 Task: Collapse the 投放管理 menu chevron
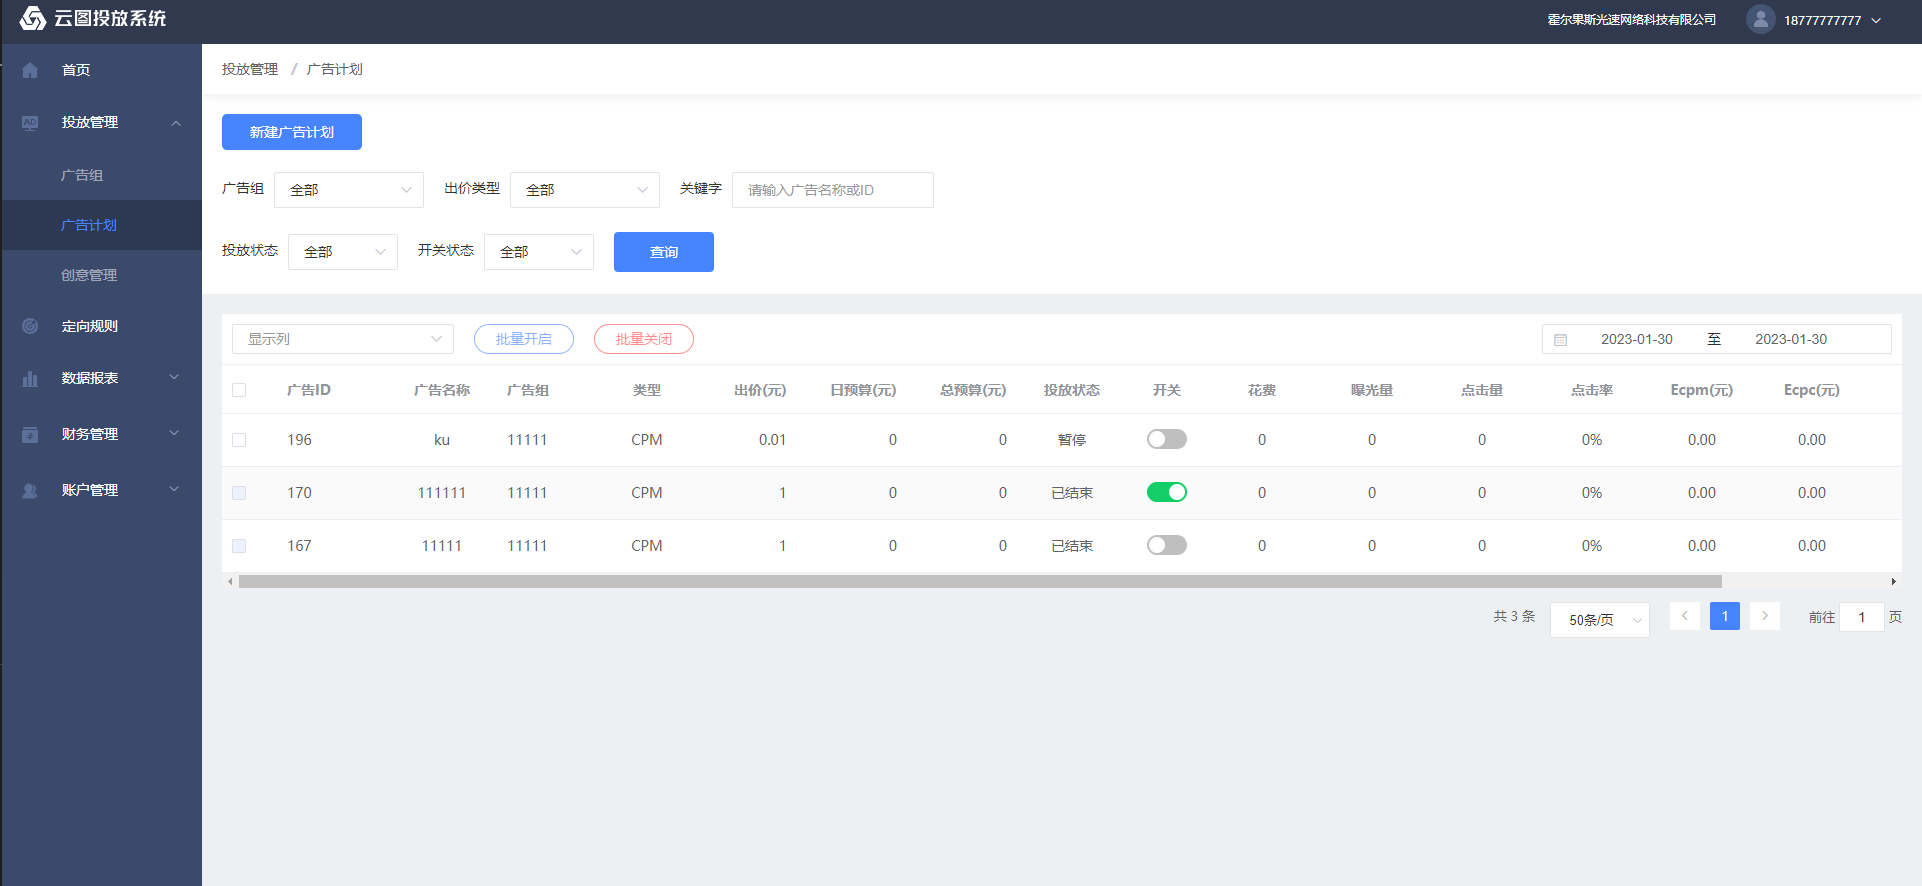point(176,123)
